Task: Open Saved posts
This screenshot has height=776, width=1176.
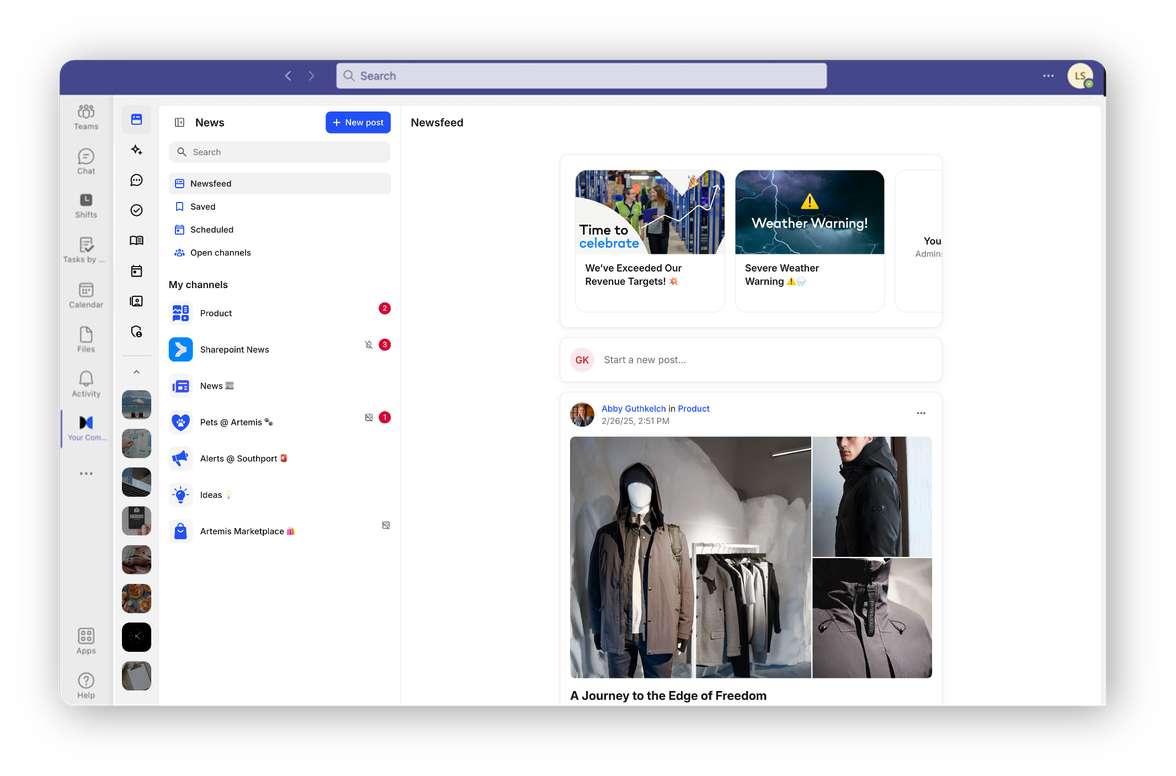Action: (280, 207)
